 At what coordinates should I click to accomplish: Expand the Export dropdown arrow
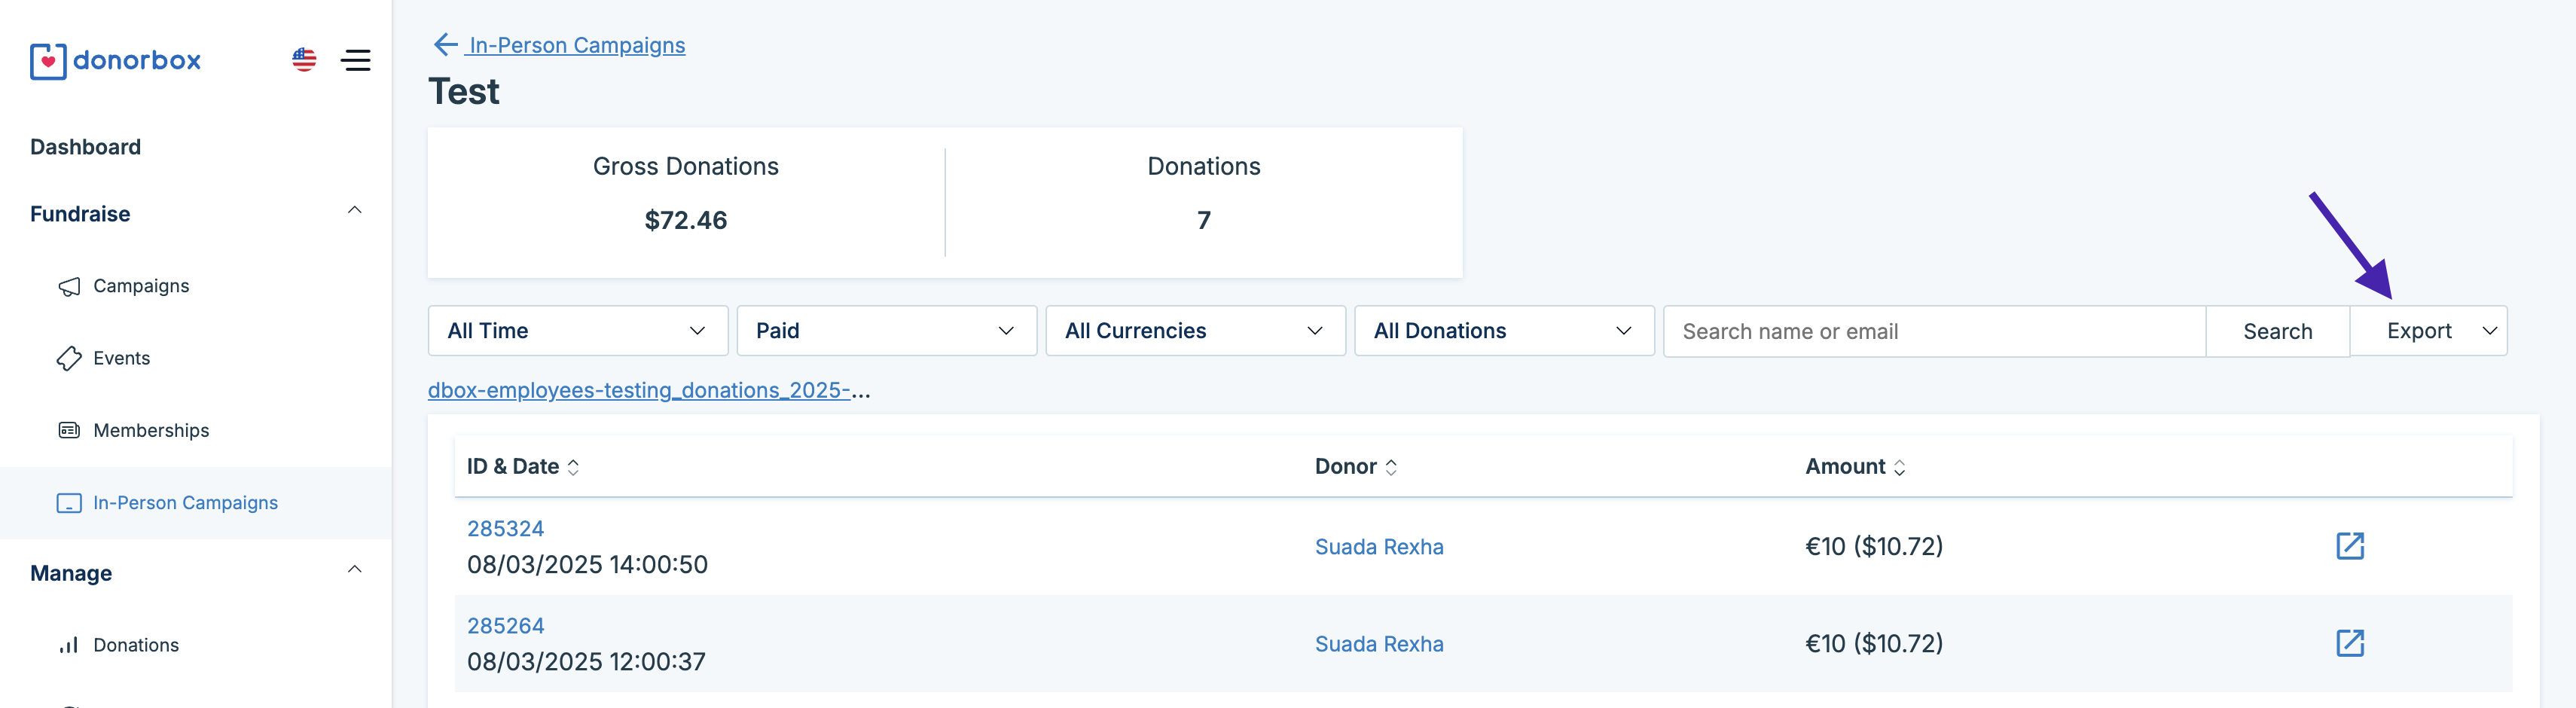click(2489, 331)
